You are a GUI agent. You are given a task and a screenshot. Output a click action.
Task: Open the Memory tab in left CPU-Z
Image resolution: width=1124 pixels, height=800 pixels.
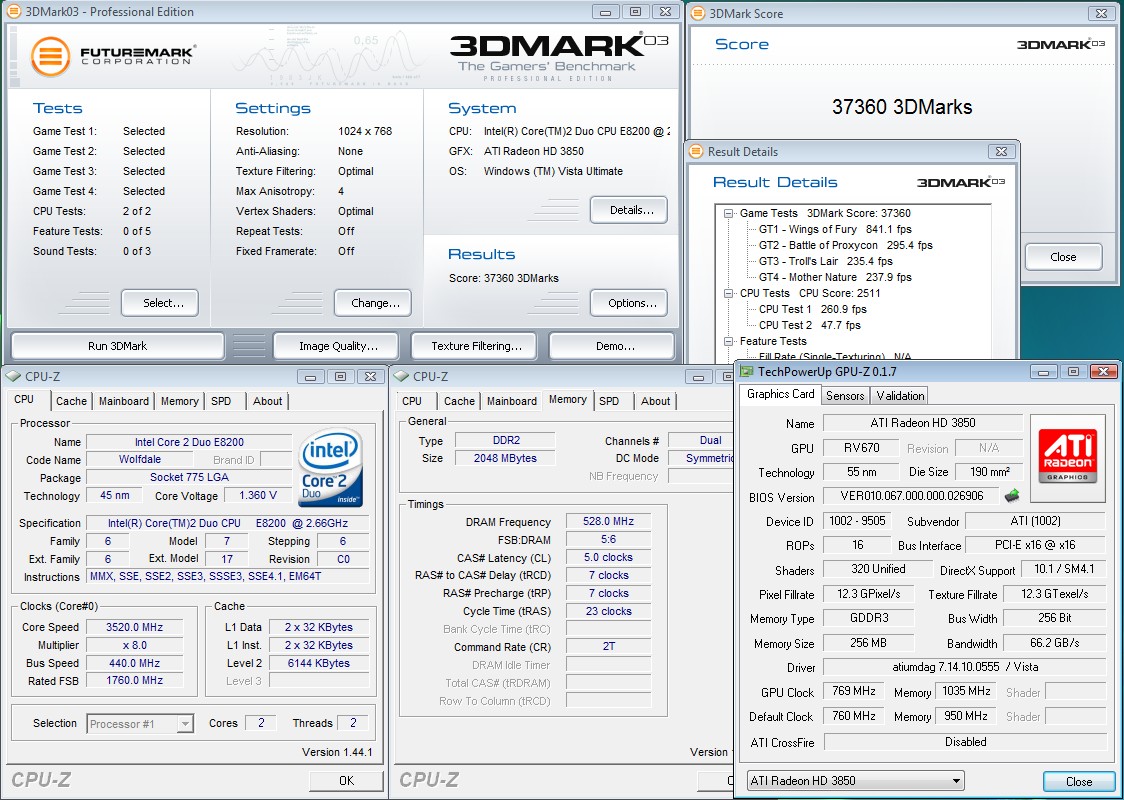pyautogui.click(x=179, y=401)
